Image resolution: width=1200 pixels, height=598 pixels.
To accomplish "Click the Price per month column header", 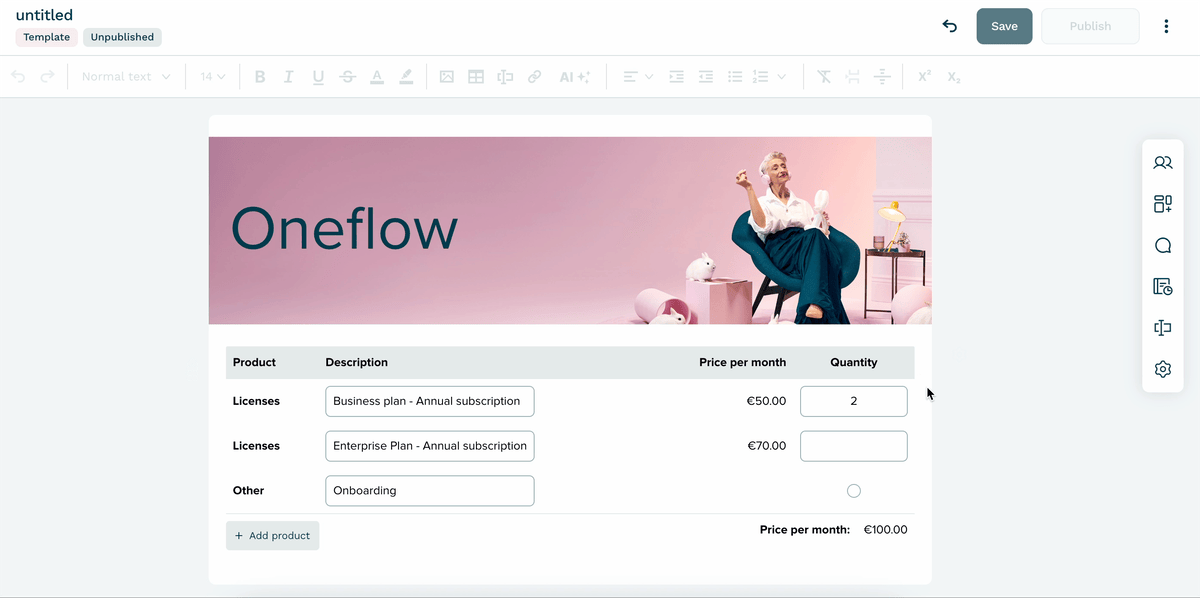I will [742, 362].
